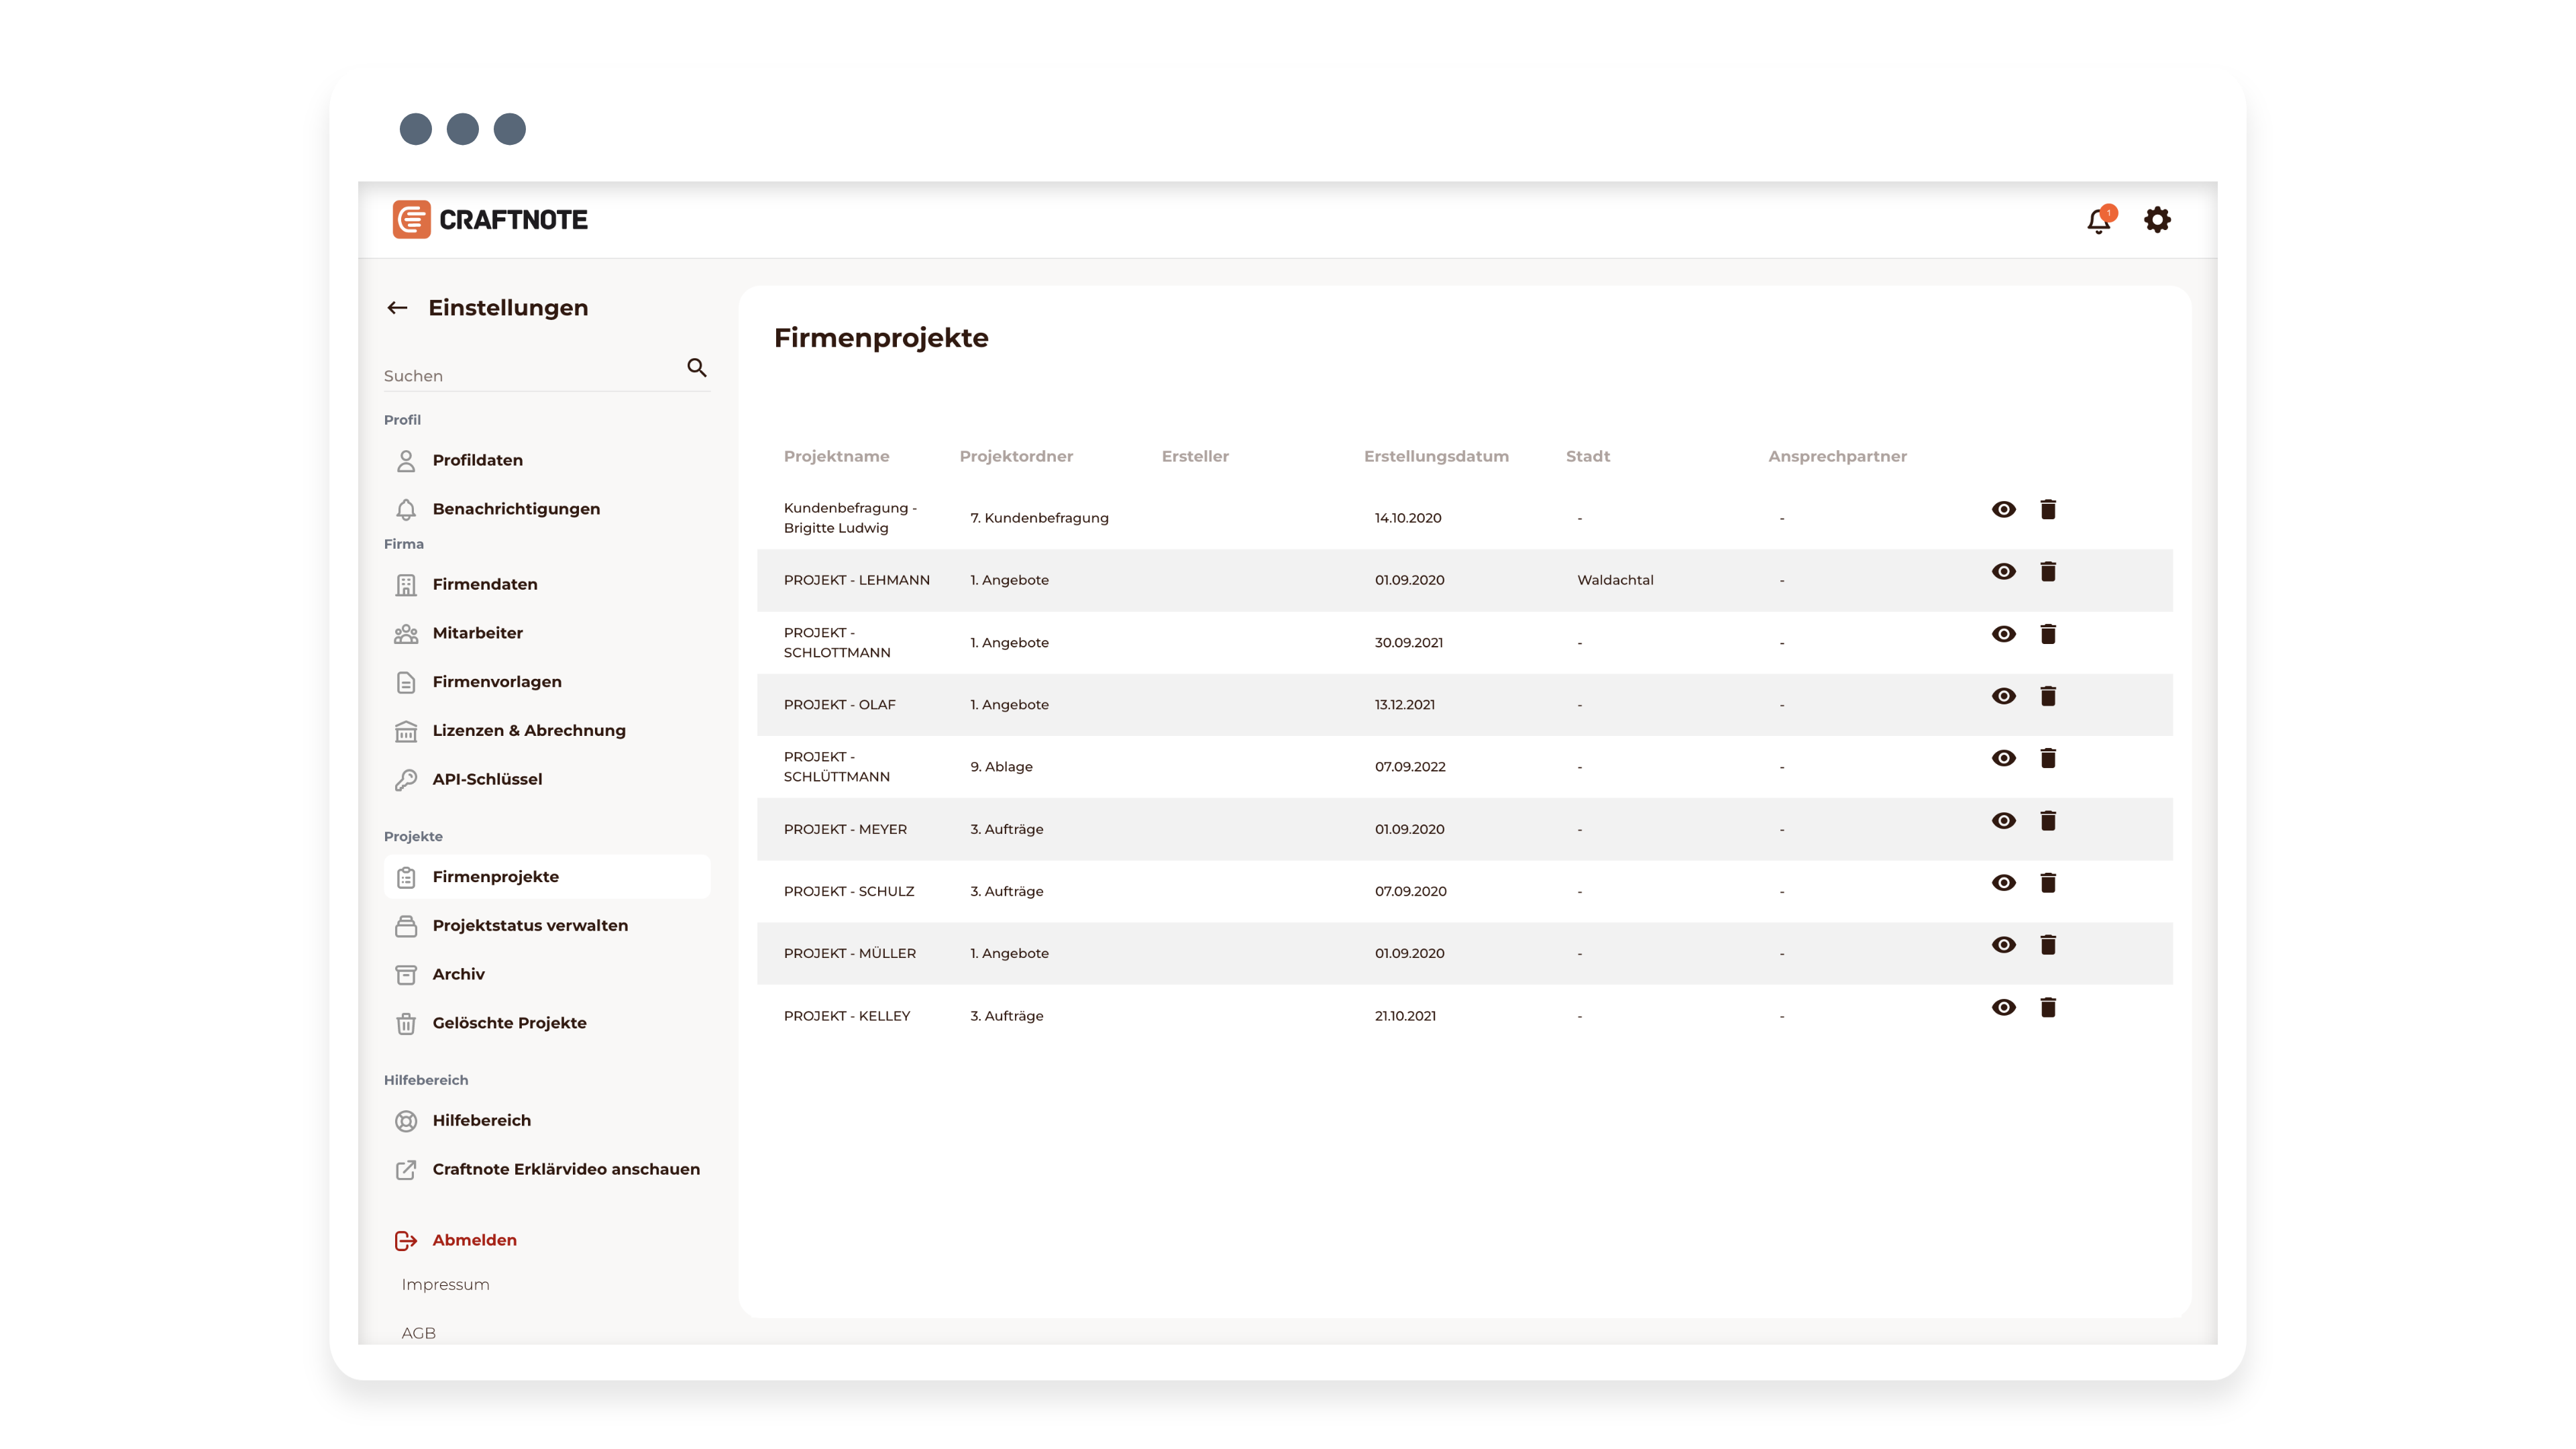Open the Impressum link
Screen dimensions: 2576x1449
pyautogui.click(x=445, y=1285)
